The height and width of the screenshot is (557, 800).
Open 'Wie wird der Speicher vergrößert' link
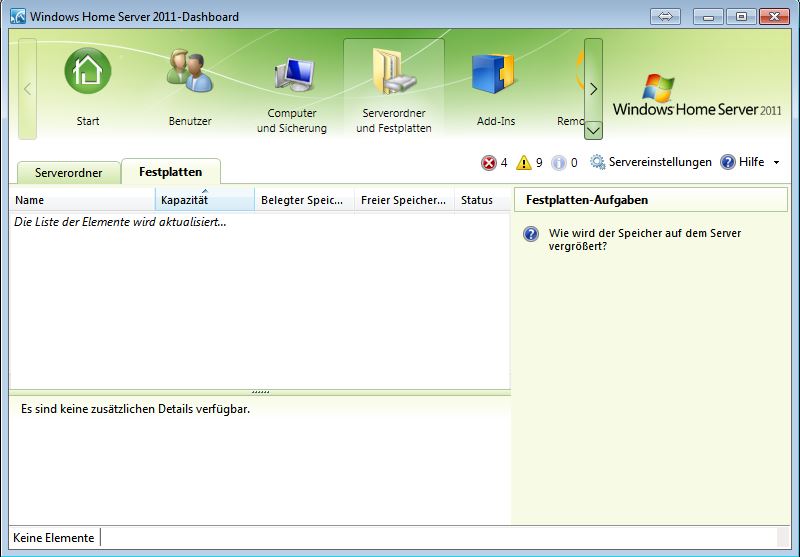tap(645, 240)
